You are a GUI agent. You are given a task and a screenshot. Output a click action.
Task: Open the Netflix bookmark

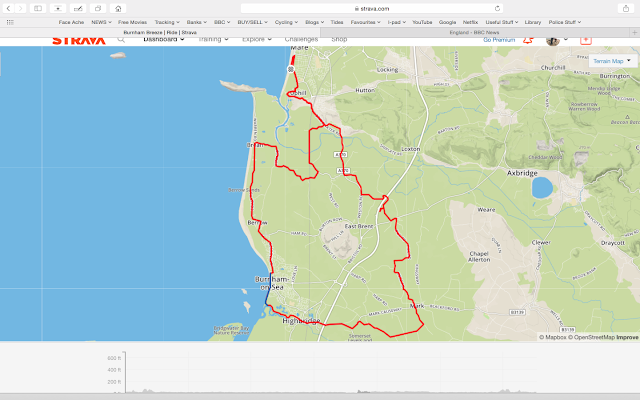pyautogui.click(x=470, y=22)
